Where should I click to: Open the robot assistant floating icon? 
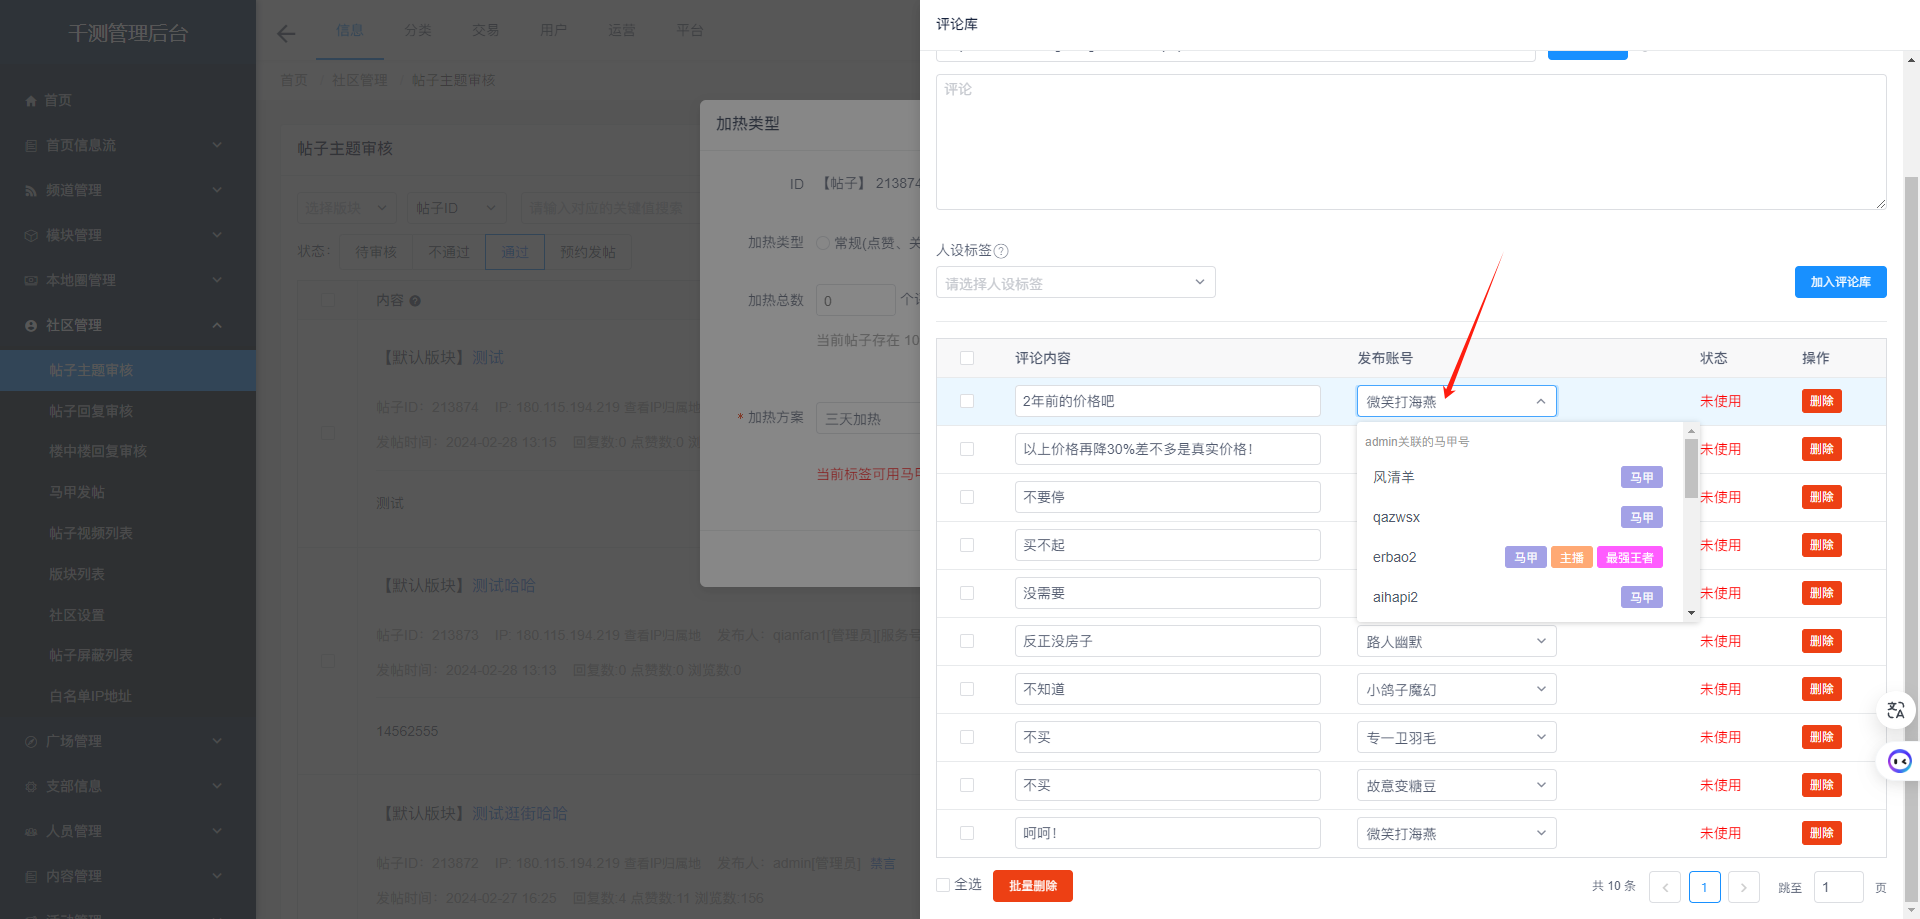1899,761
